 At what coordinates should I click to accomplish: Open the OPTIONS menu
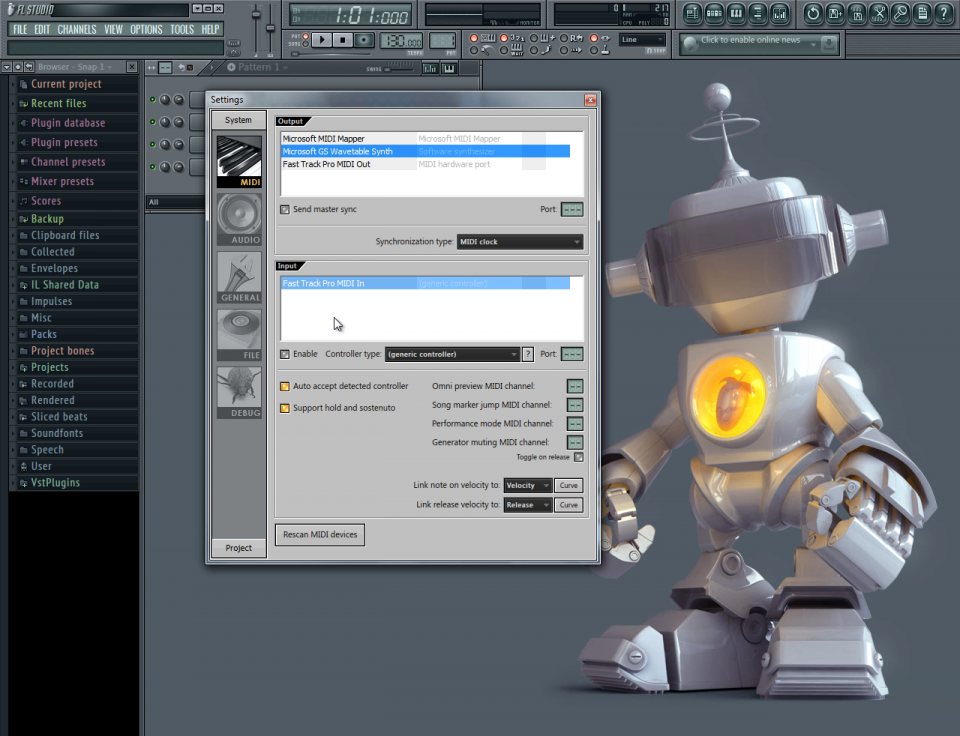pos(146,29)
